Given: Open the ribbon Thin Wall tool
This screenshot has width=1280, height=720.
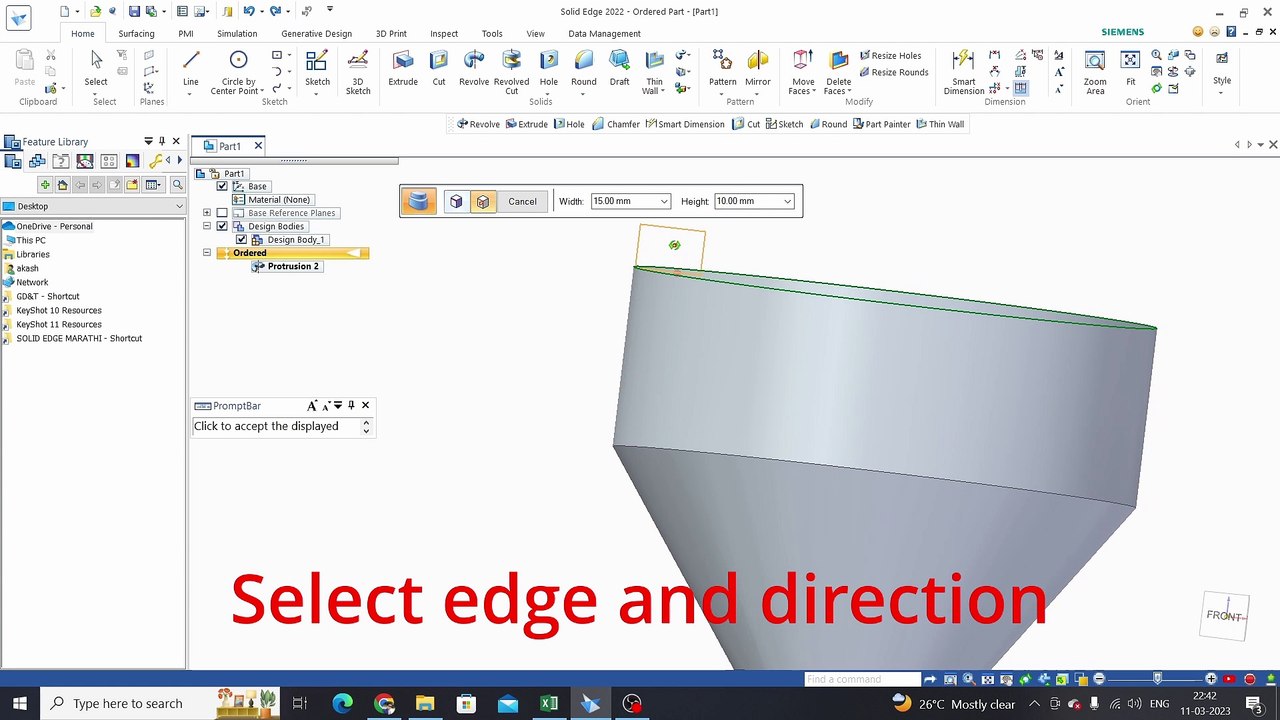Looking at the screenshot, I should 654,72.
